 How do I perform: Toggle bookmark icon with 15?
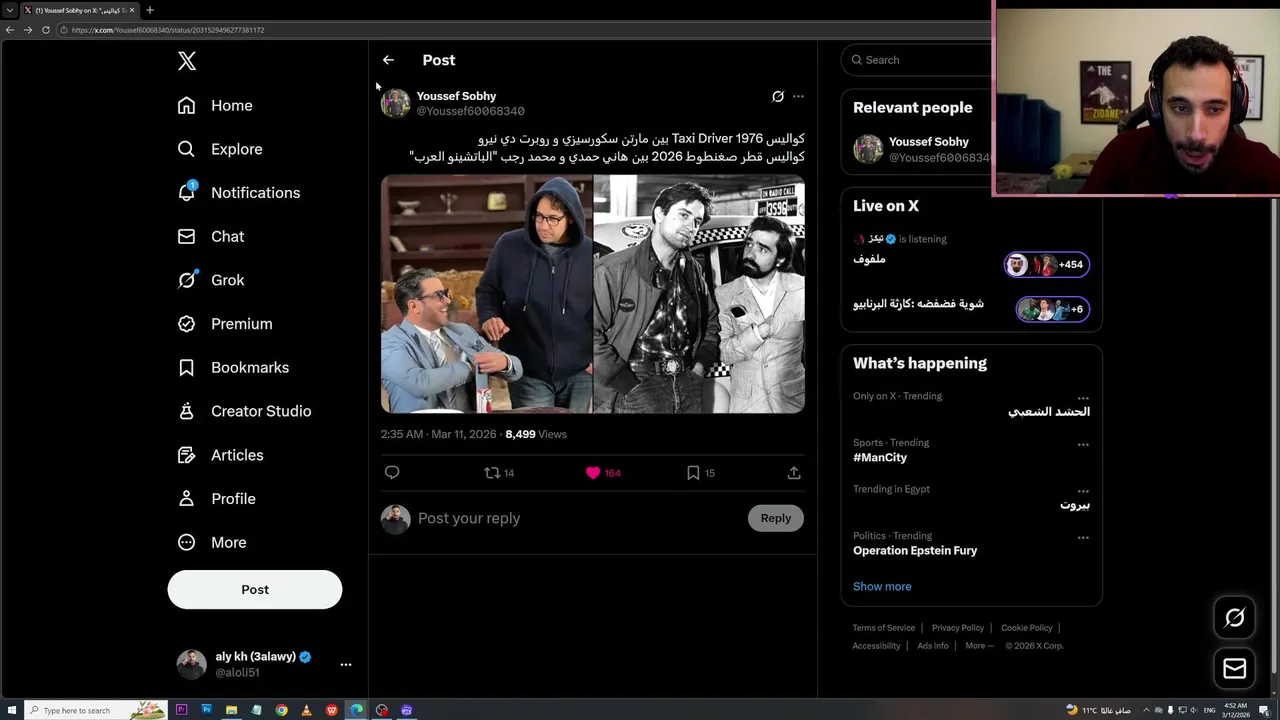click(700, 473)
